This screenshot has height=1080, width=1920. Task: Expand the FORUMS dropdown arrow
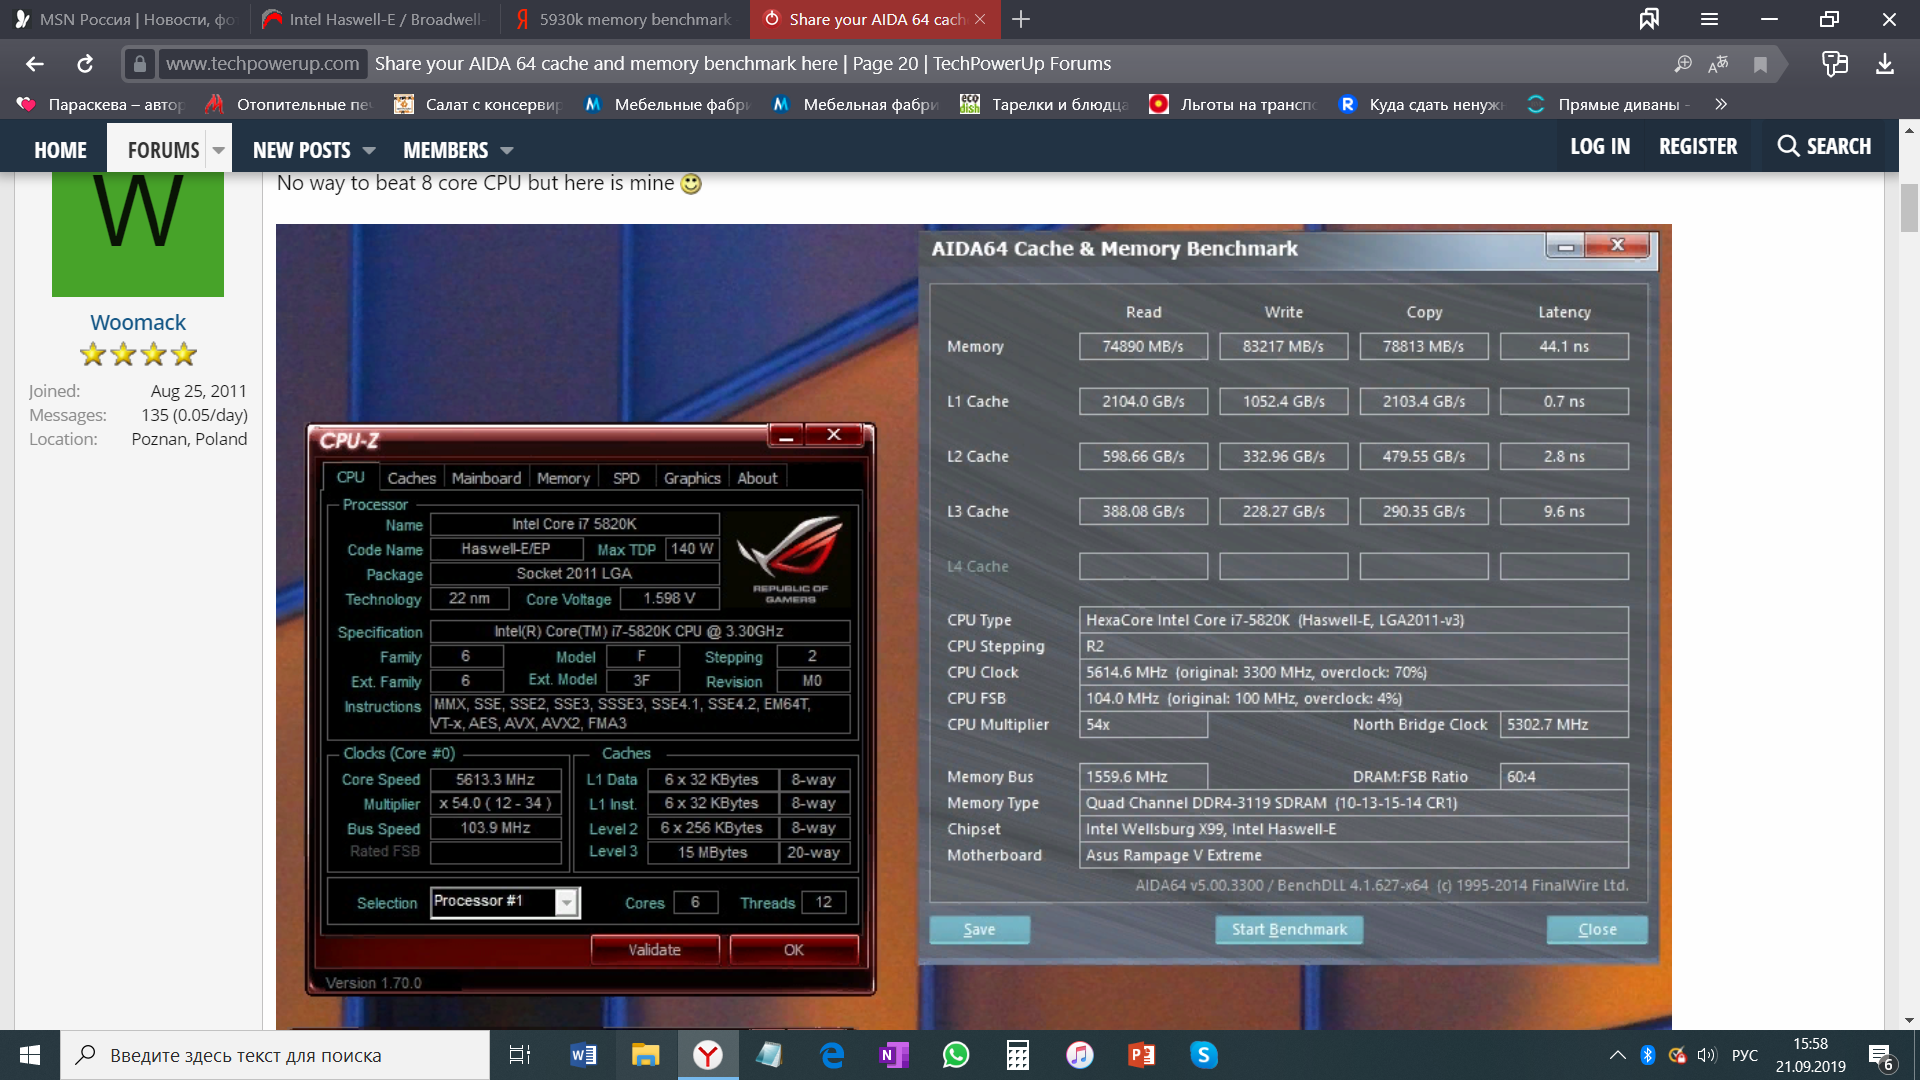[x=218, y=150]
